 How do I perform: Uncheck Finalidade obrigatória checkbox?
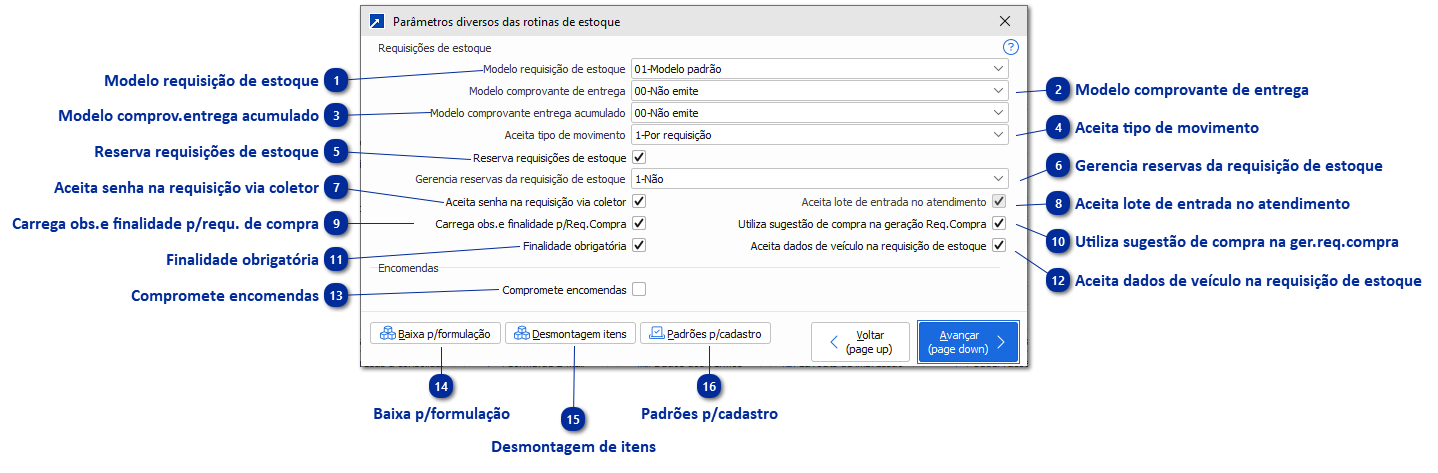(639, 245)
